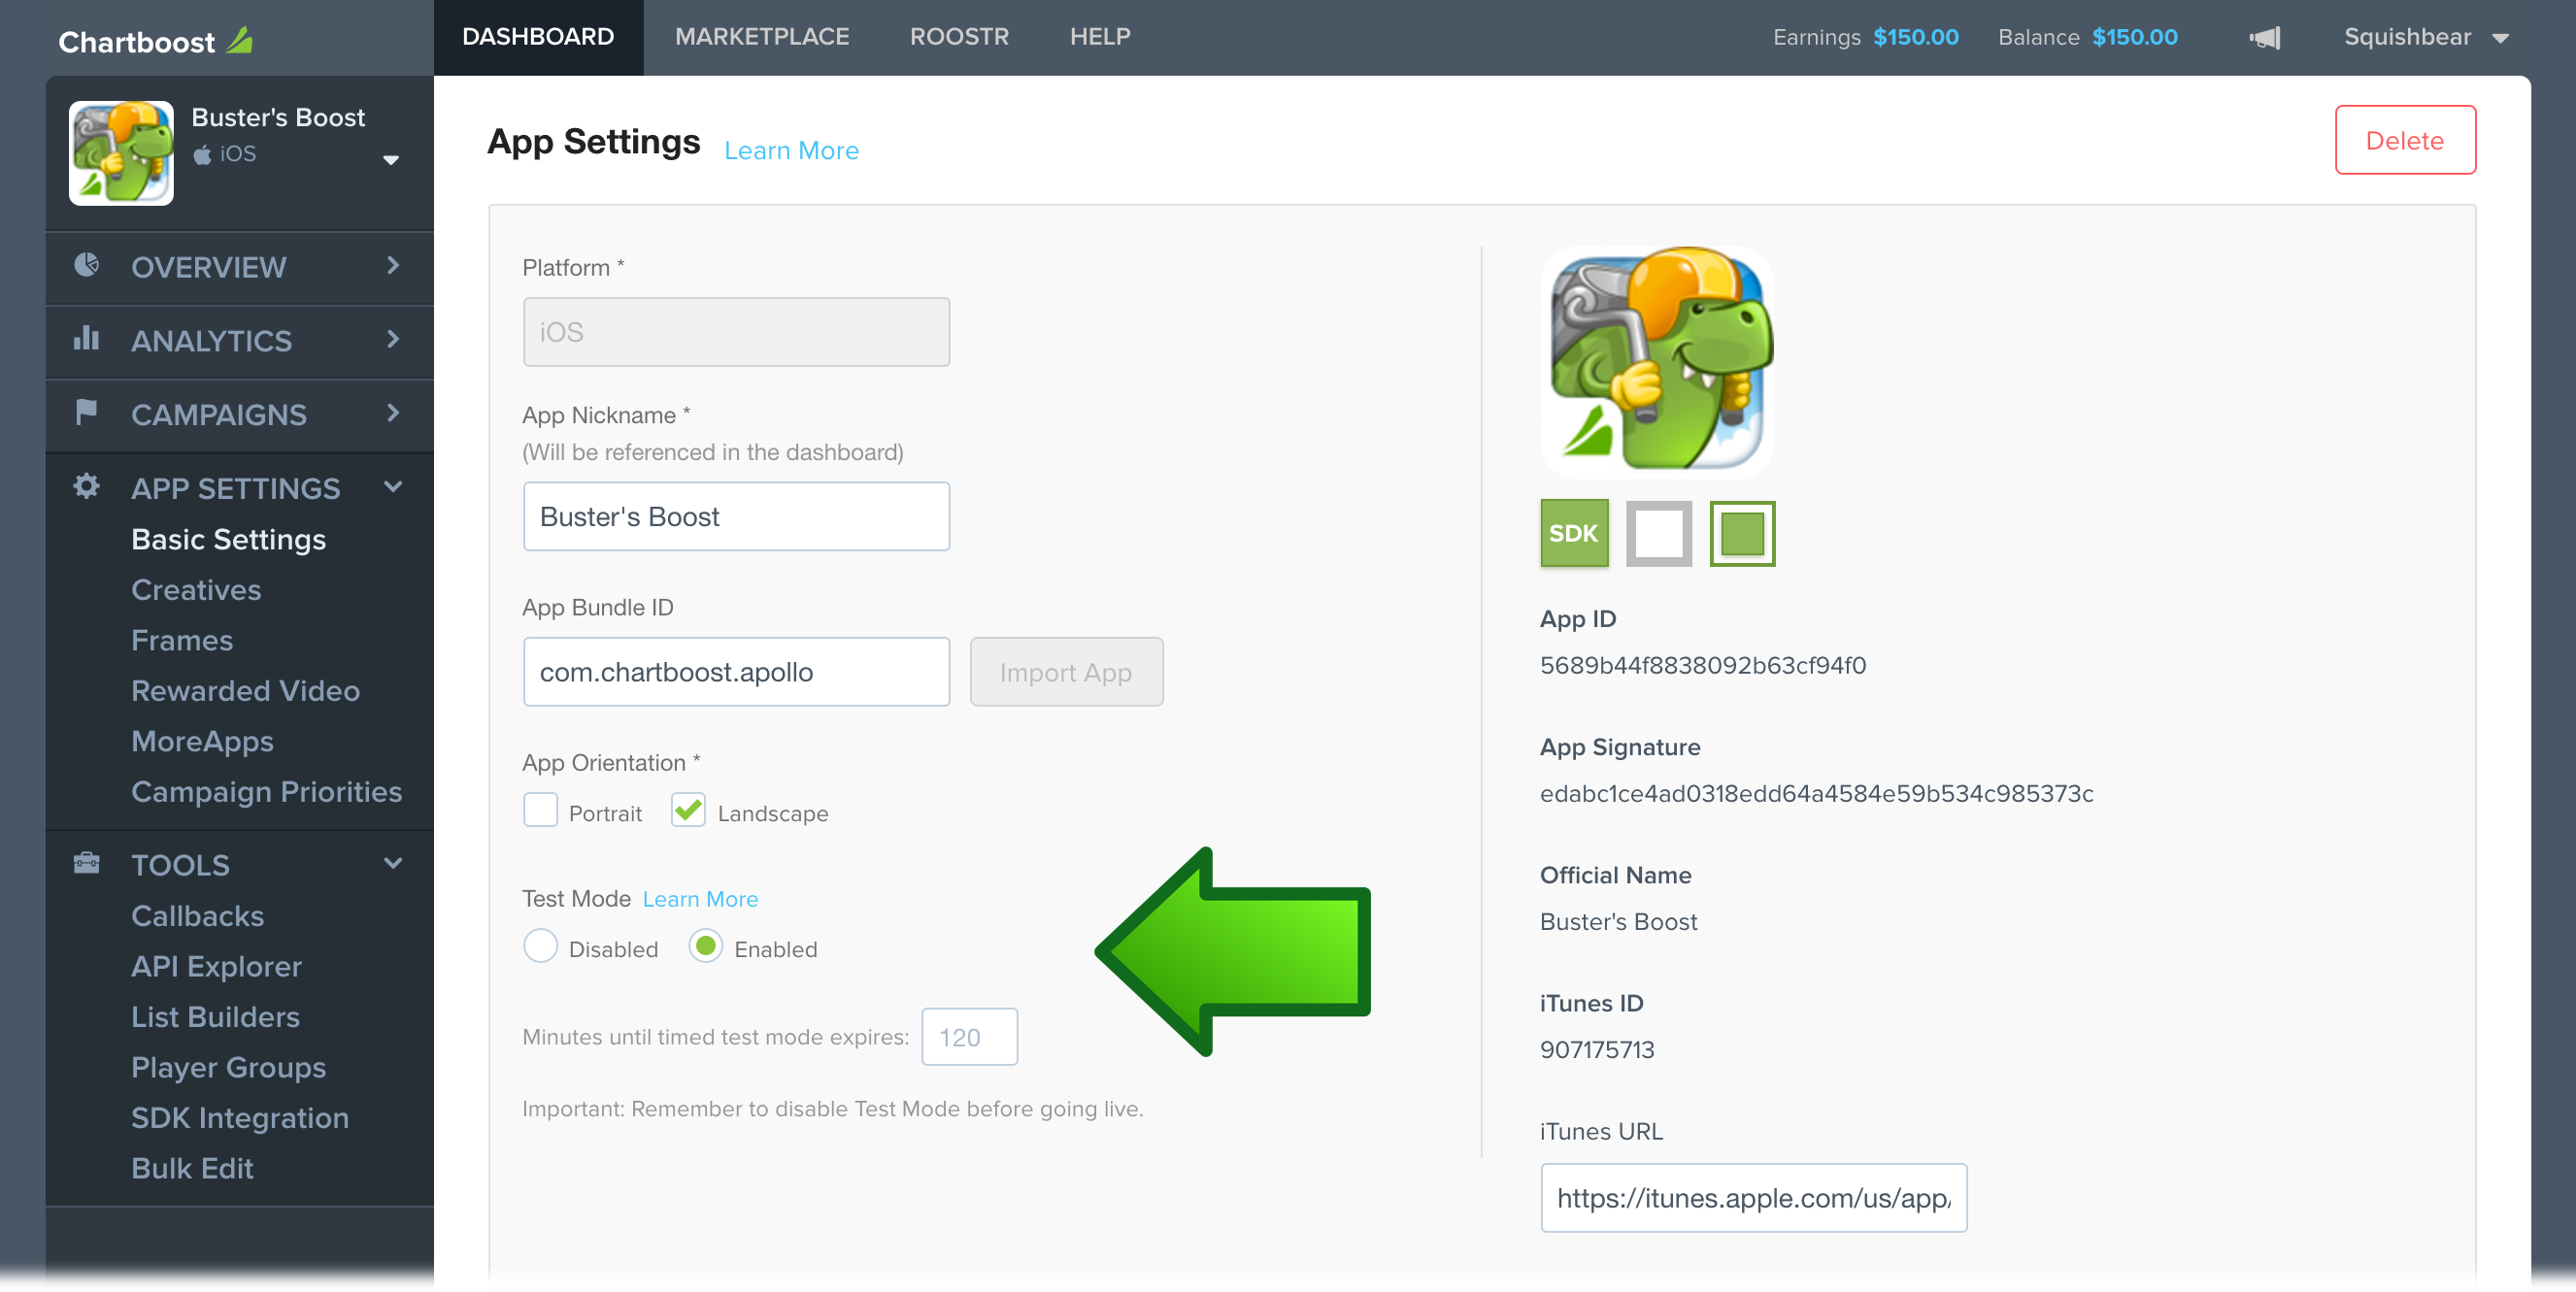Click the Tools toolbox icon
Screen dimensions: 2576x1292
[87, 863]
